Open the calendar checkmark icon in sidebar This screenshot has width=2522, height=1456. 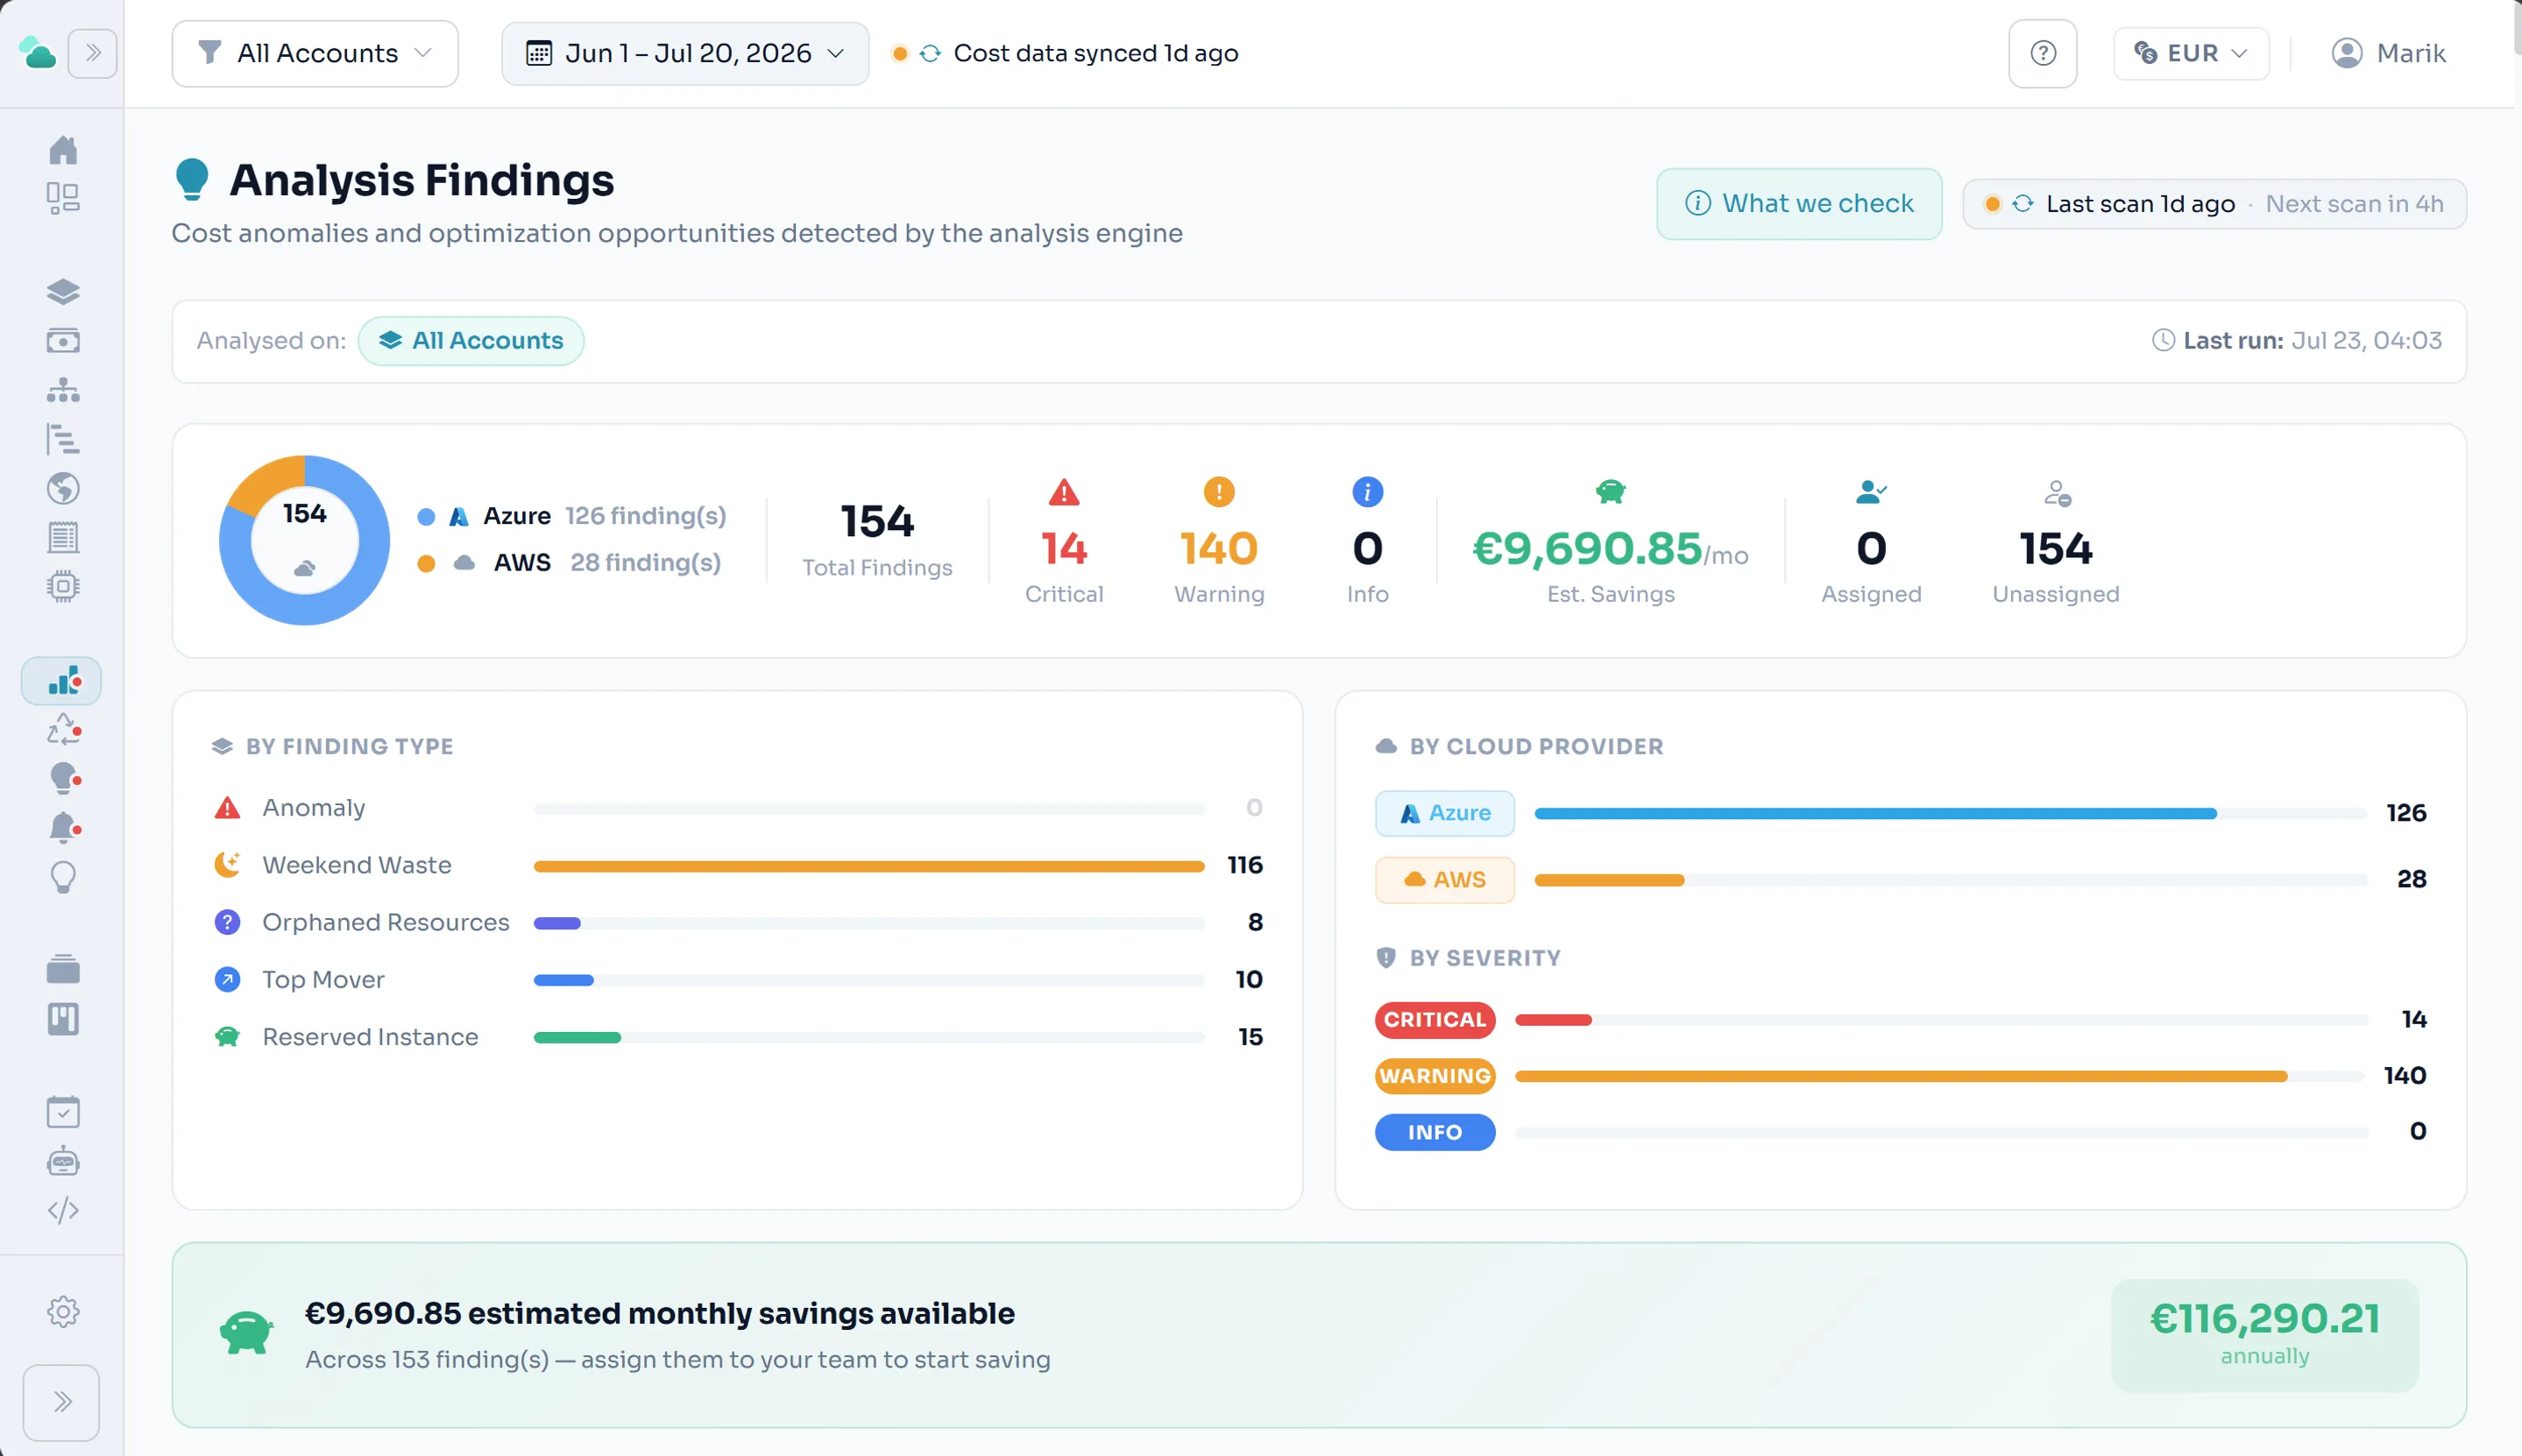[62, 1112]
